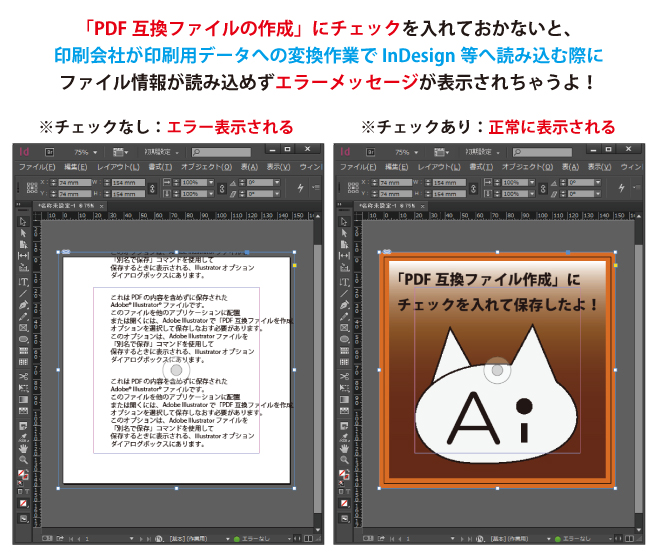Toggle split layout view in cat-artwork status bar
The image size is (658, 560).
pyautogui.click(x=629, y=539)
